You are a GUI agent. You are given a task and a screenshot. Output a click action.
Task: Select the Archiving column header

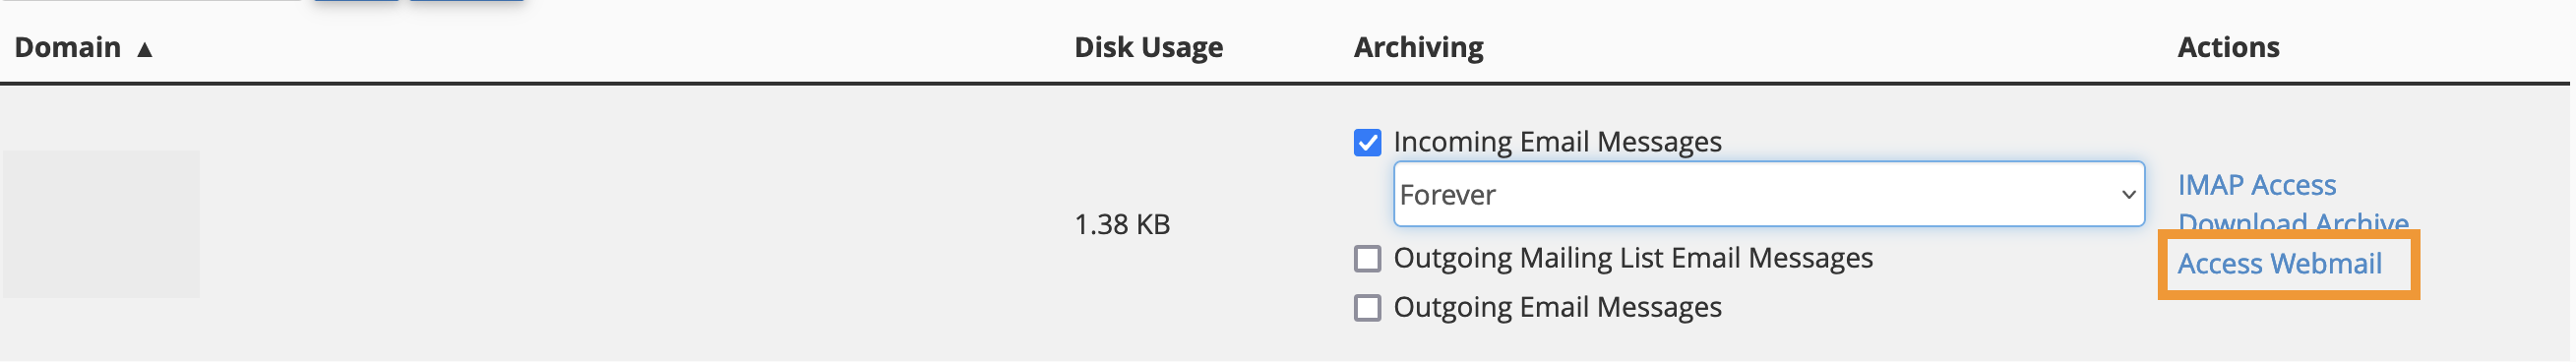1418,47
